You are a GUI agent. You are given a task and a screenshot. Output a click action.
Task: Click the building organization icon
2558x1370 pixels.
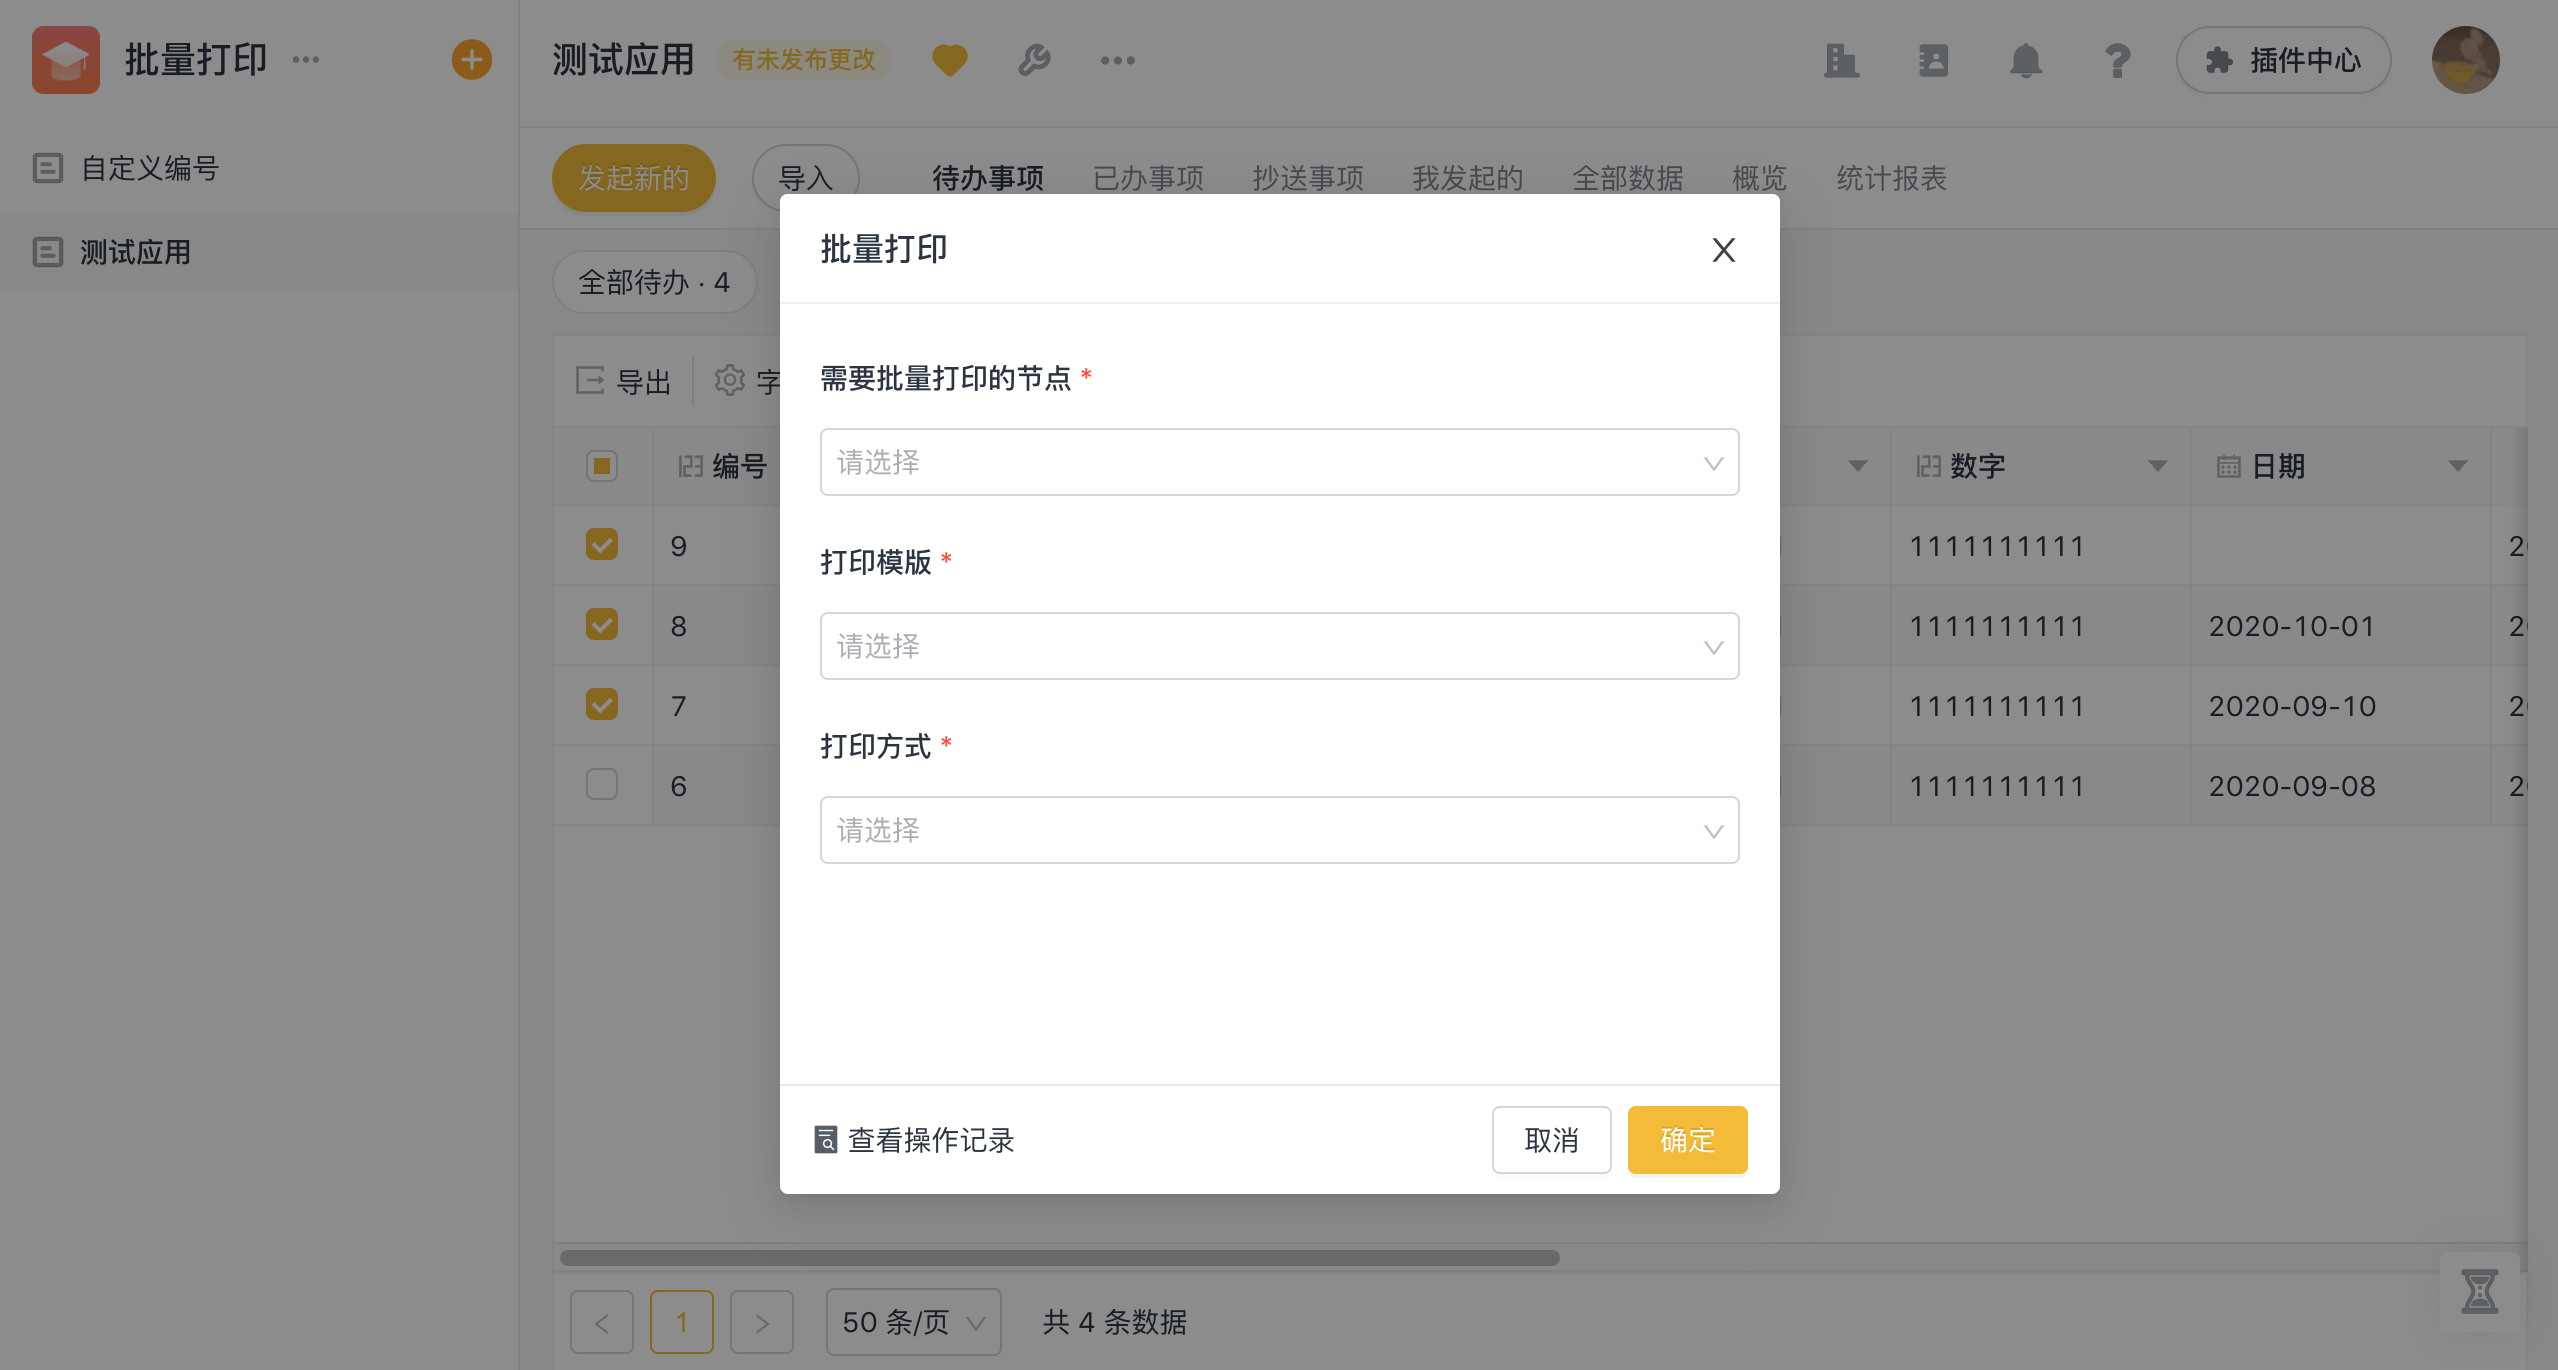pyautogui.click(x=1841, y=61)
